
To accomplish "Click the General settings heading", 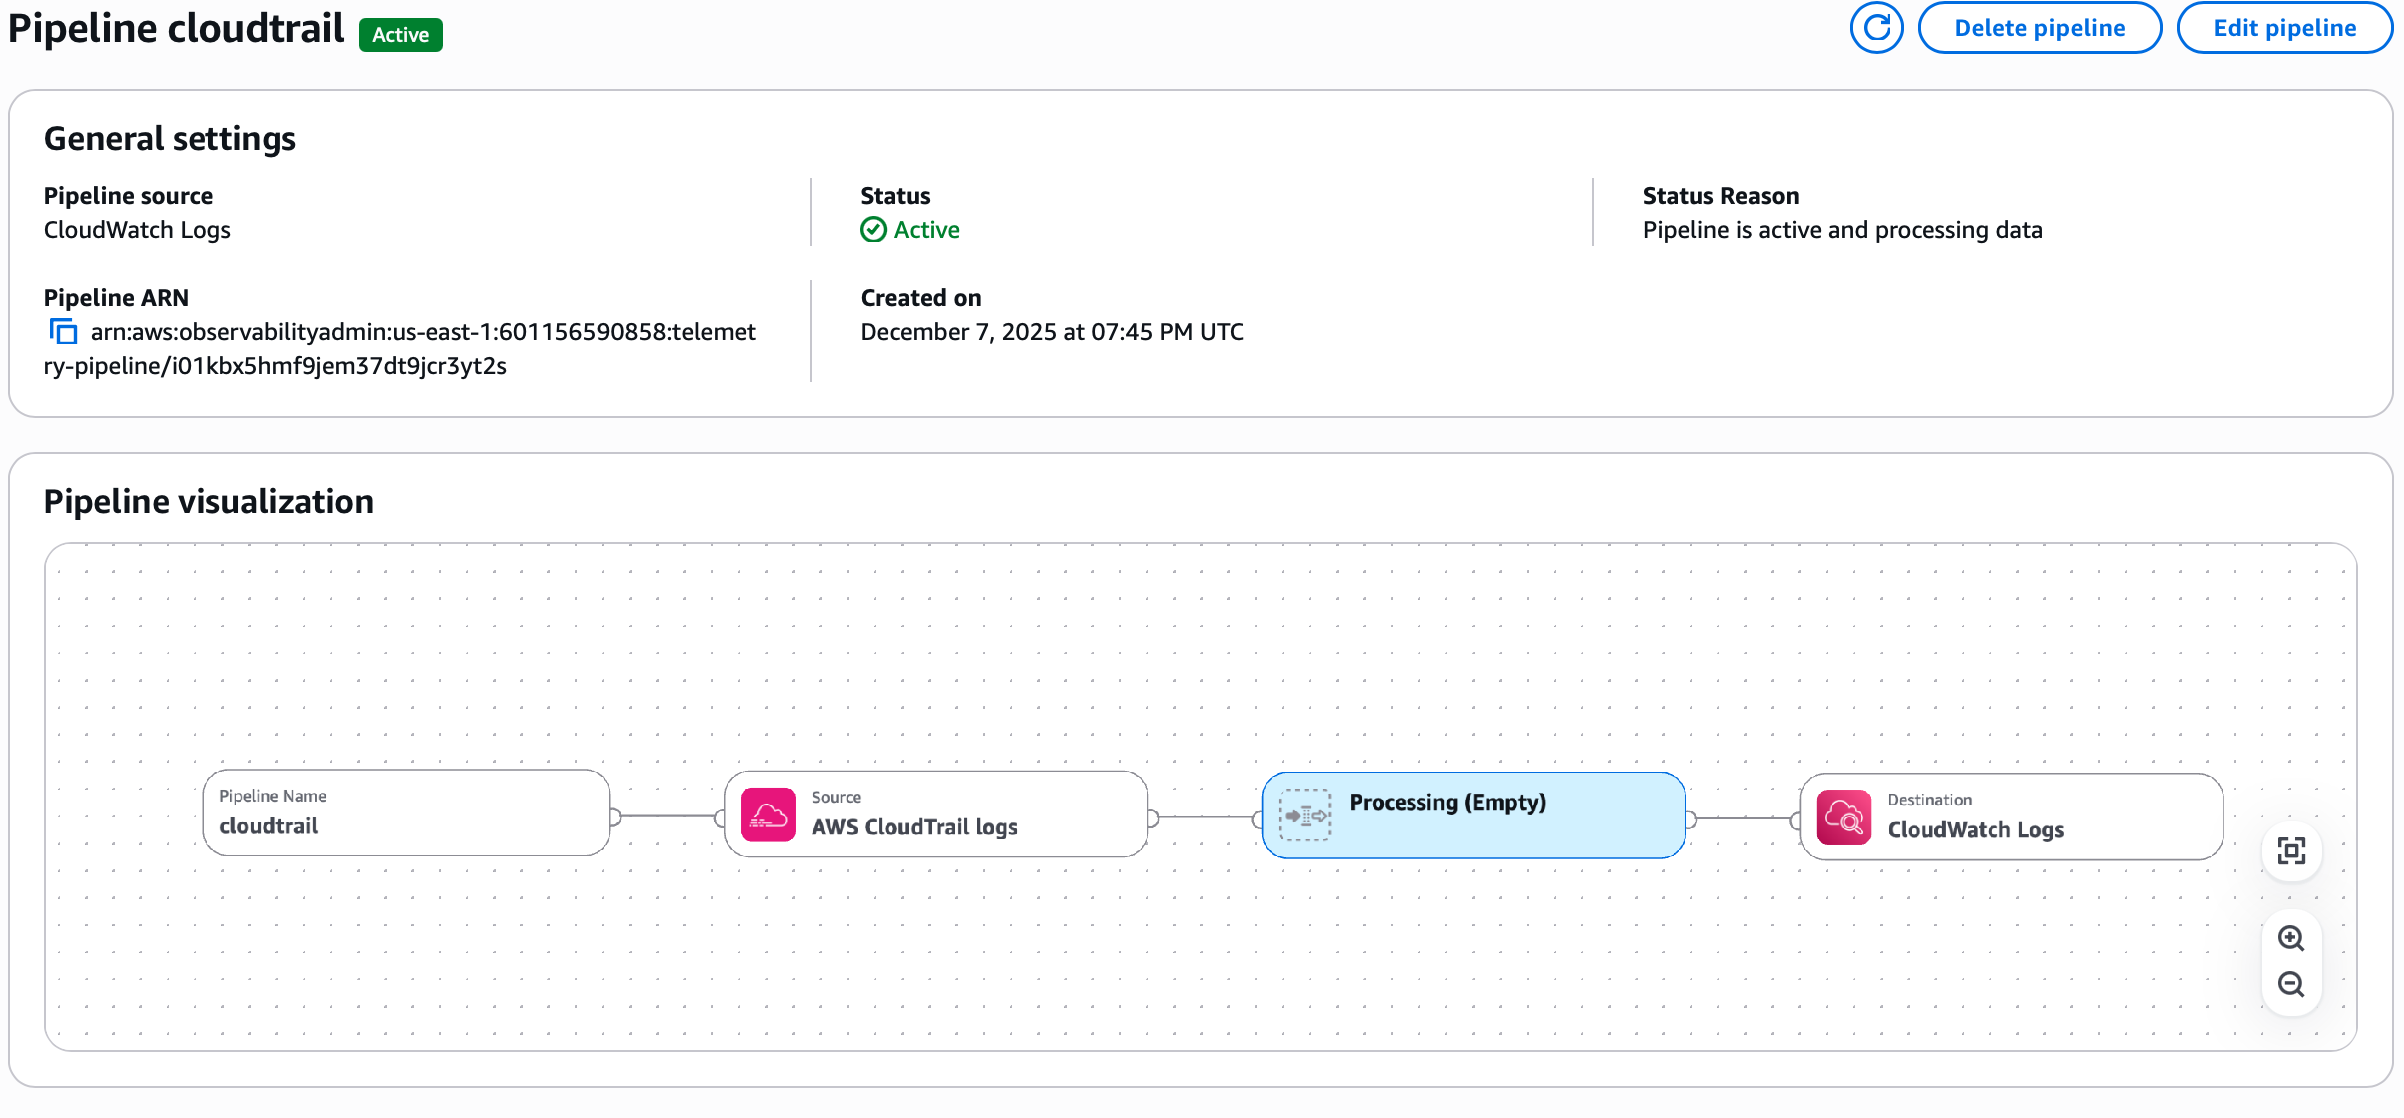I will 169,138.
